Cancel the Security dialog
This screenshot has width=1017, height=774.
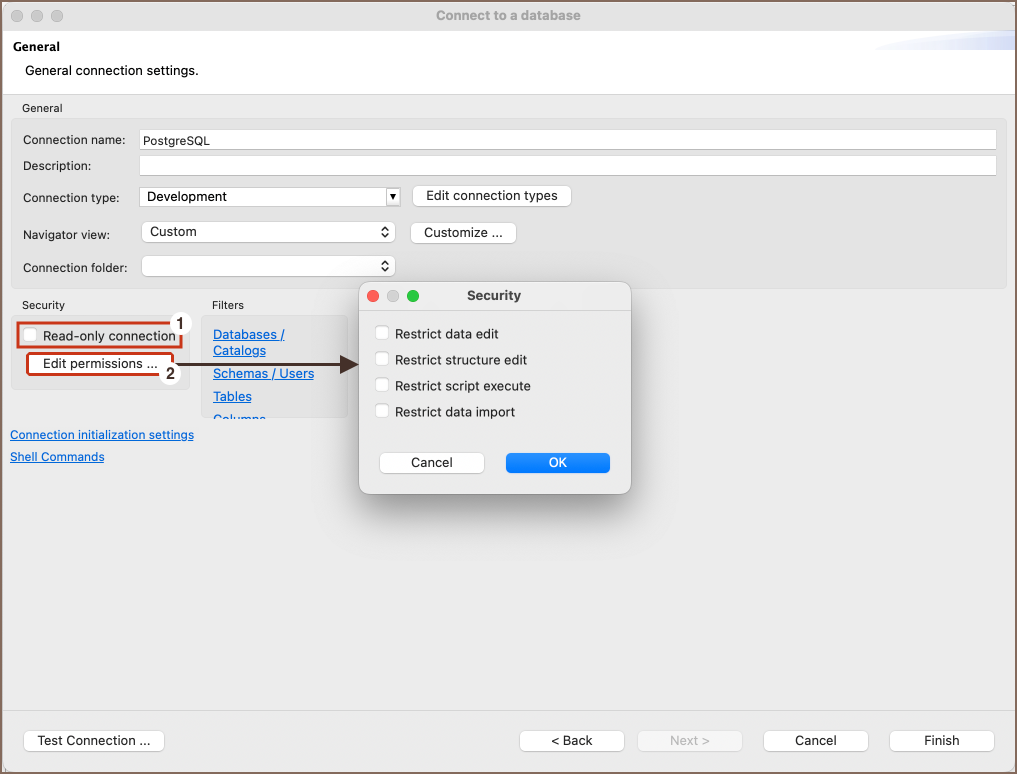pyautogui.click(x=432, y=463)
